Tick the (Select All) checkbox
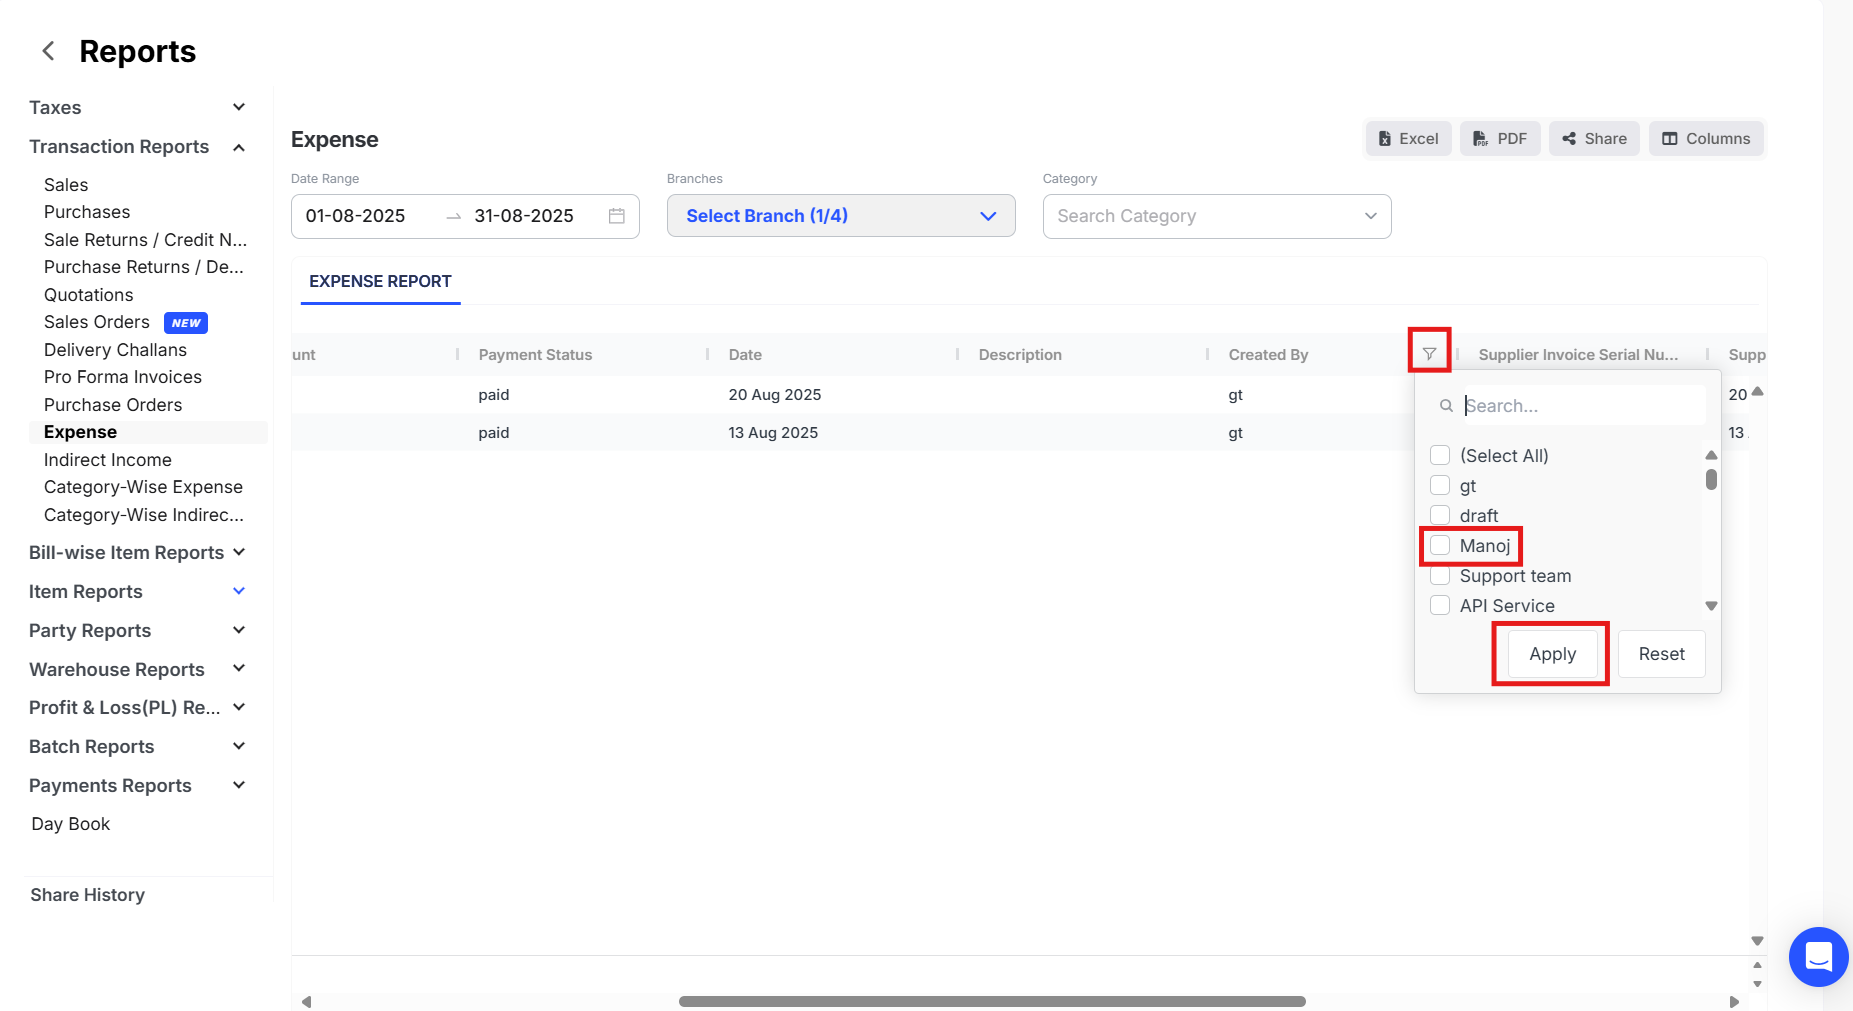The width and height of the screenshot is (1853, 1011). click(1440, 456)
